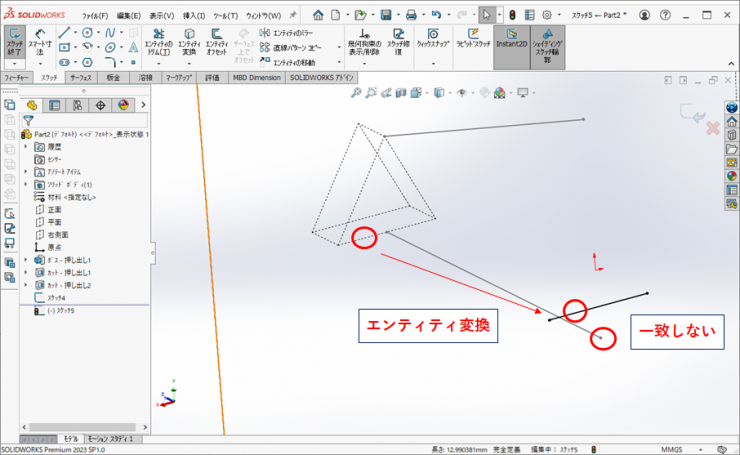The height and width of the screenshot is (455, 740).
Task: Switch to the サーフェス tab
Action: click(81, 77)
